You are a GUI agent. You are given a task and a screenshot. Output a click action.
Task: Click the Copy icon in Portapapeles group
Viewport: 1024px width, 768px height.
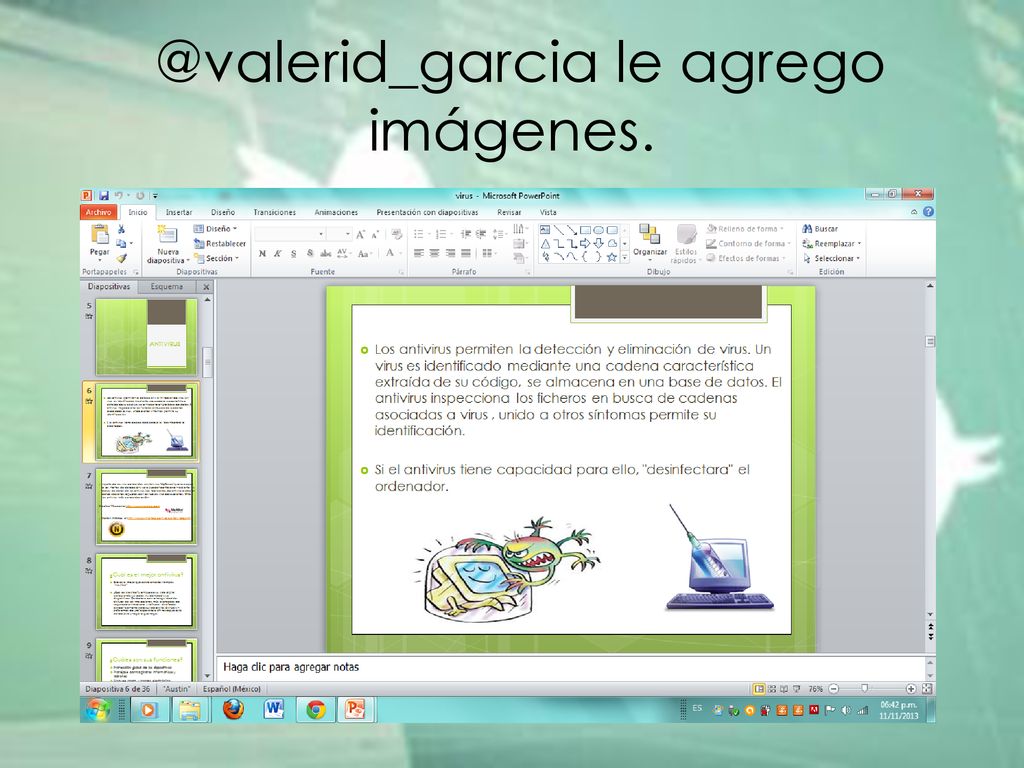coord(121,244)
